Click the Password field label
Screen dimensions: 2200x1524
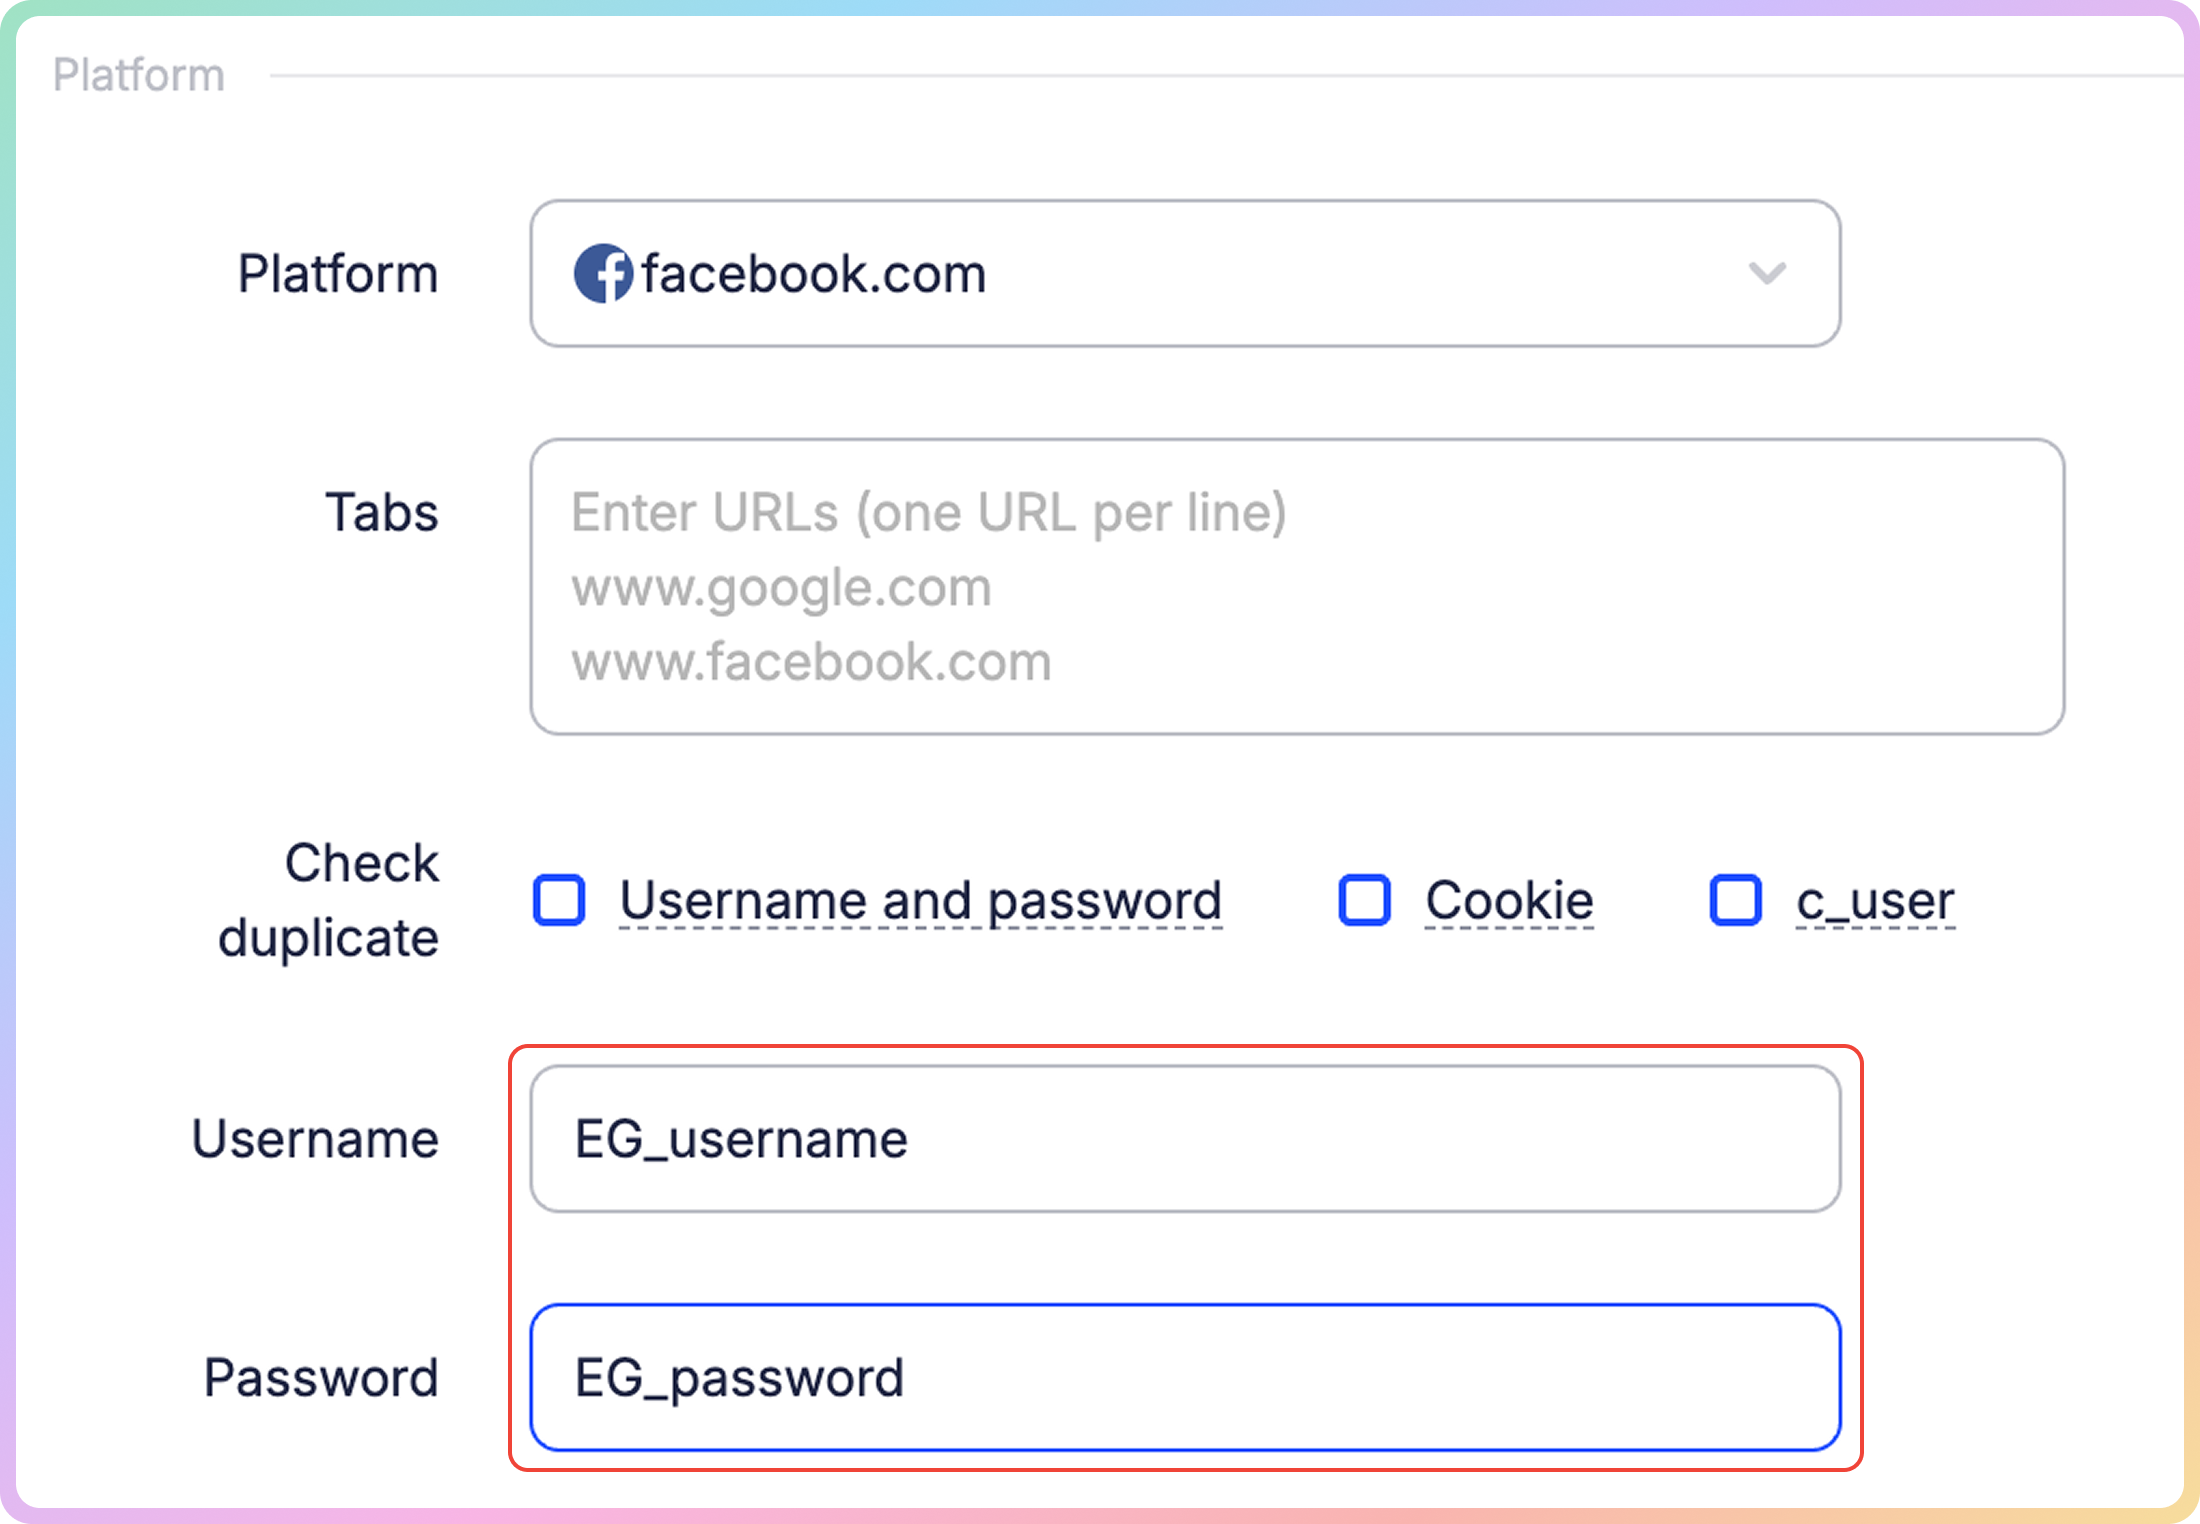coord(321,1377)
